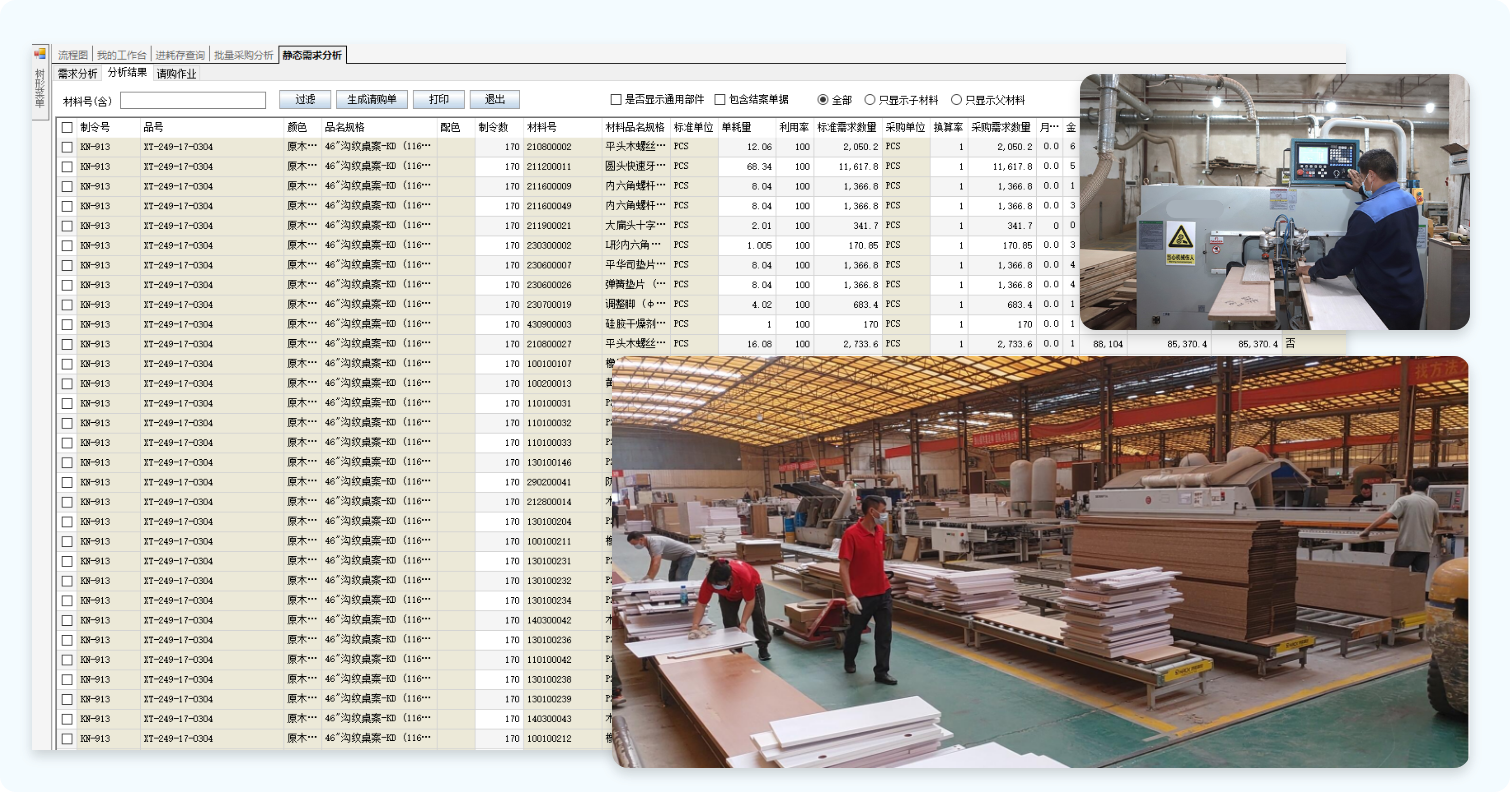
Task: Select the 全部 radio option
Action: click(x=823, y=100)
